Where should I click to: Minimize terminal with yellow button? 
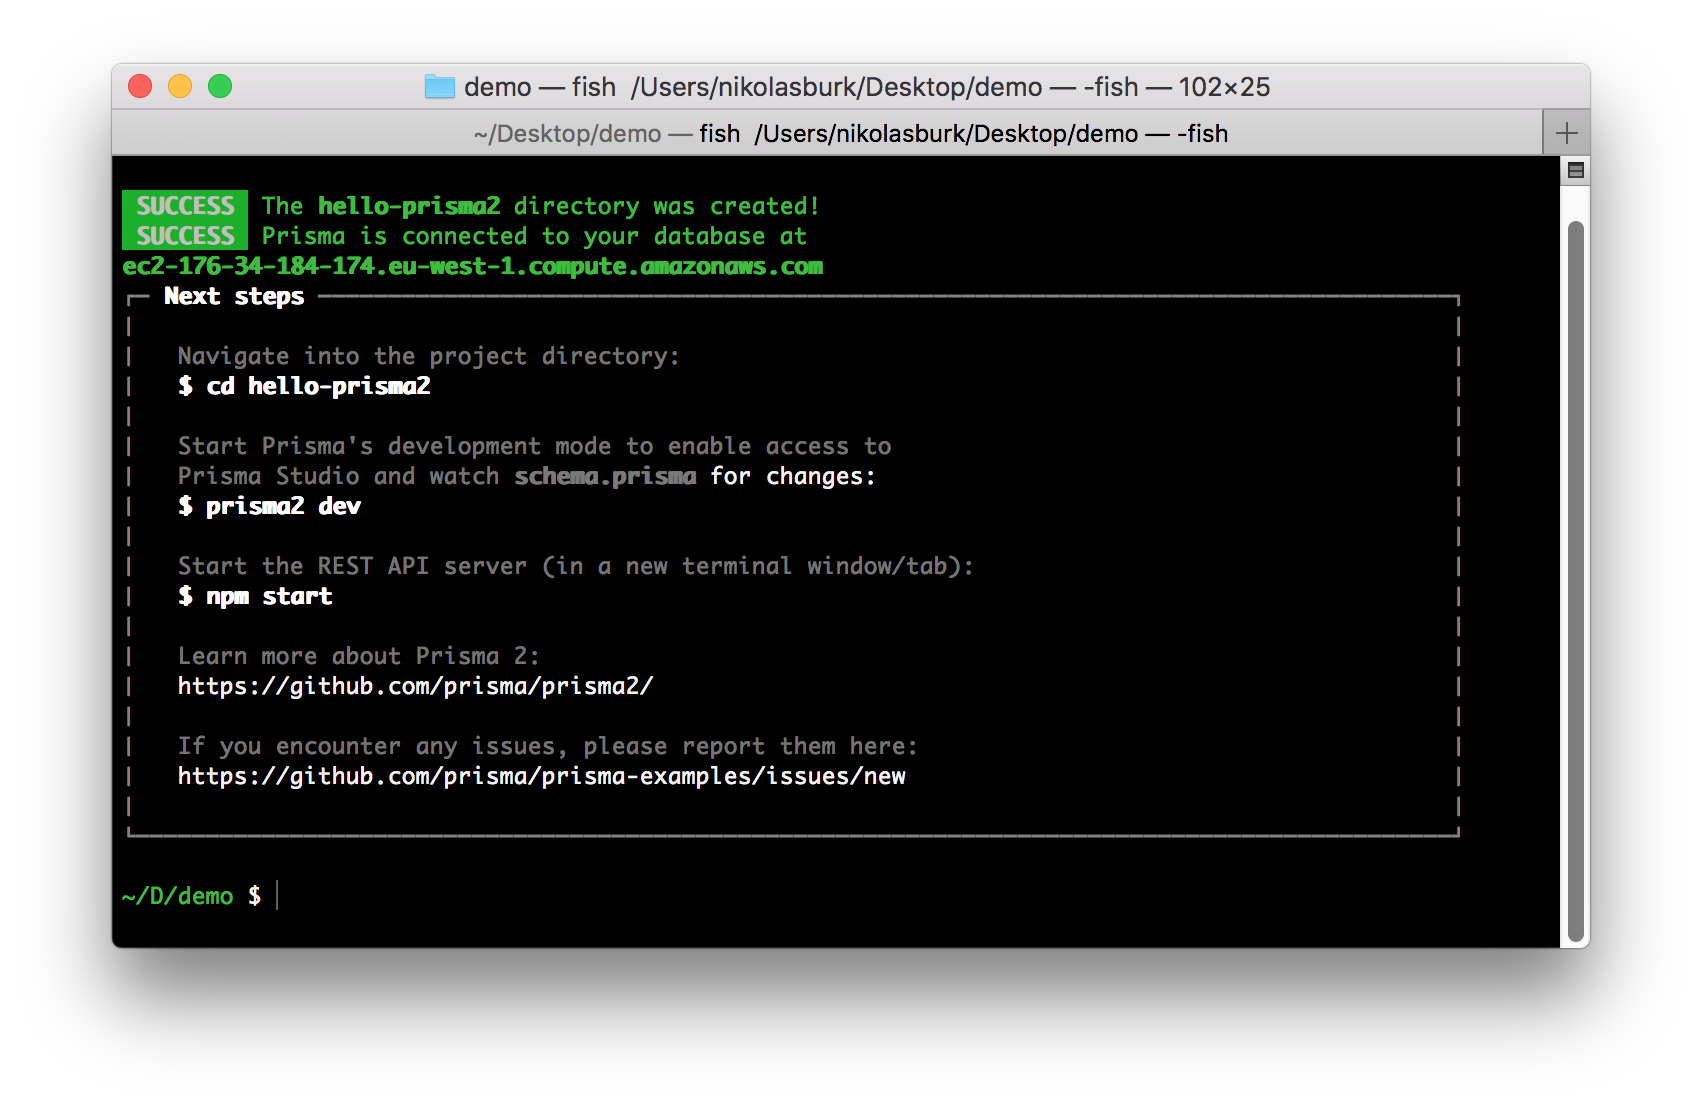click(180, 87)
